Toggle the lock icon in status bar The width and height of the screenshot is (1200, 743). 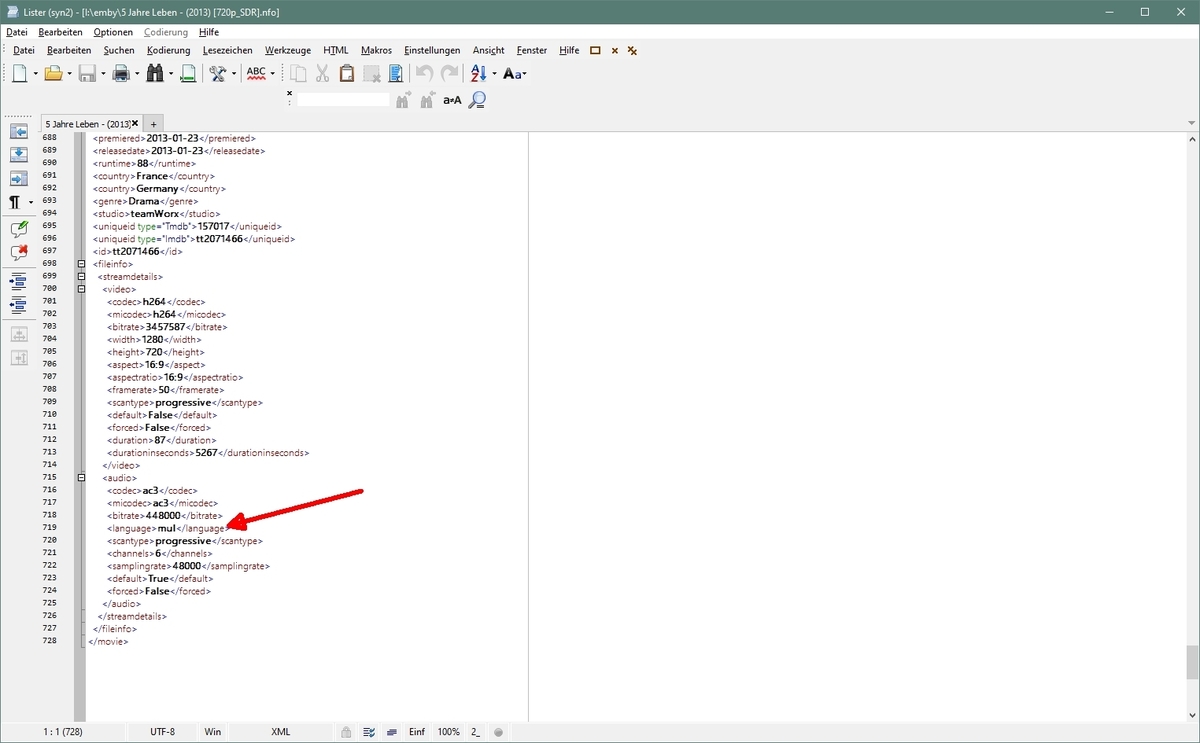click(x=345, y=732)
